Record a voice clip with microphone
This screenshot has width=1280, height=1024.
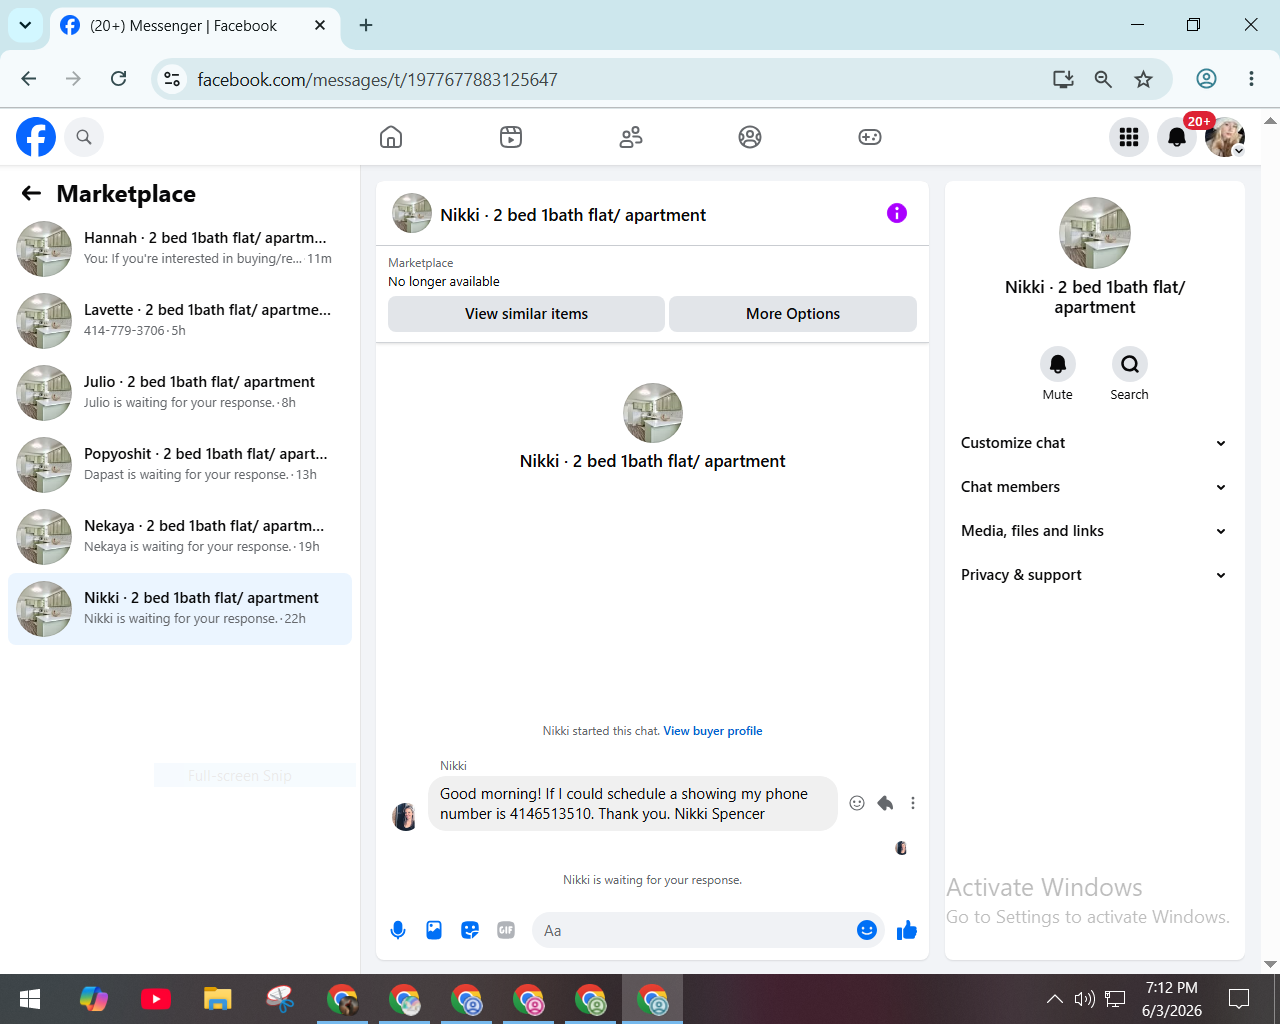pos(398,930)
